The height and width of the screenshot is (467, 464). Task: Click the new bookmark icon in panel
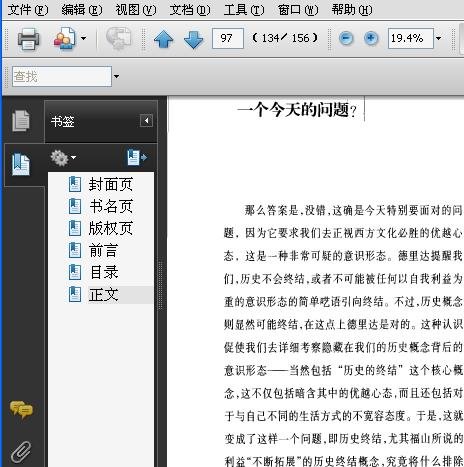pos(137,157)
